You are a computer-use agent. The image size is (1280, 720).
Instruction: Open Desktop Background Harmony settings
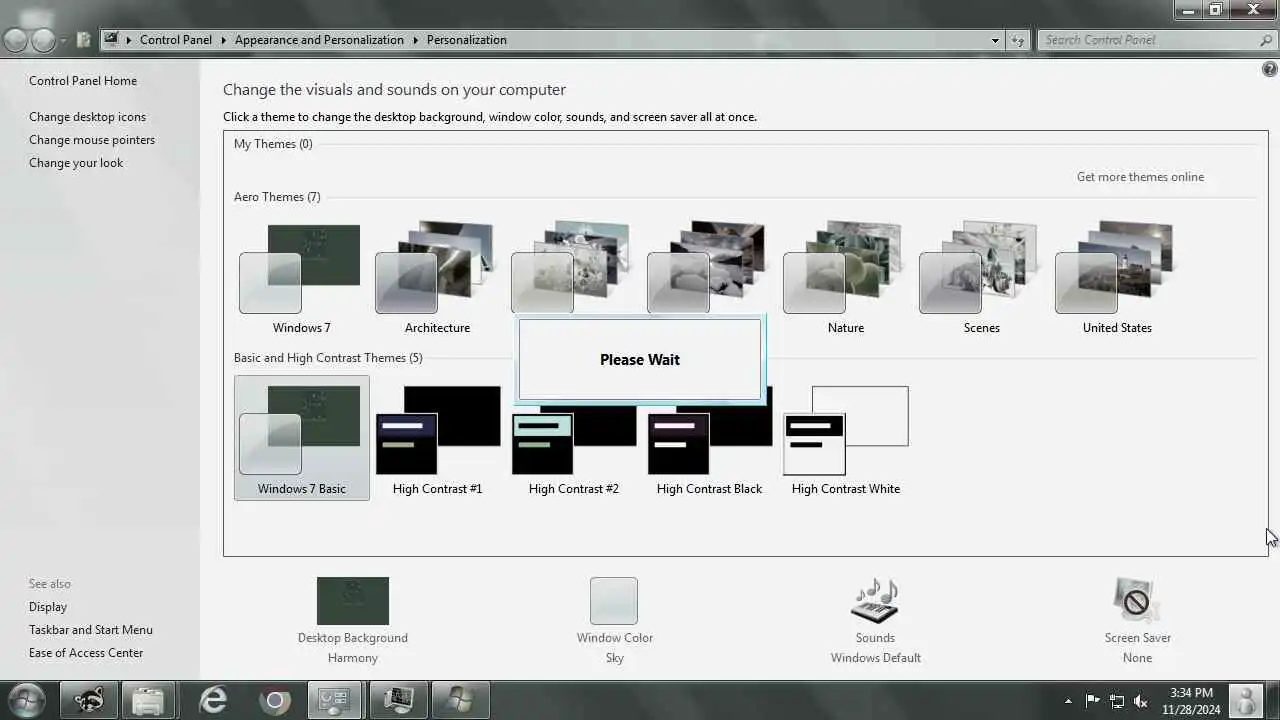pos(353,620)
